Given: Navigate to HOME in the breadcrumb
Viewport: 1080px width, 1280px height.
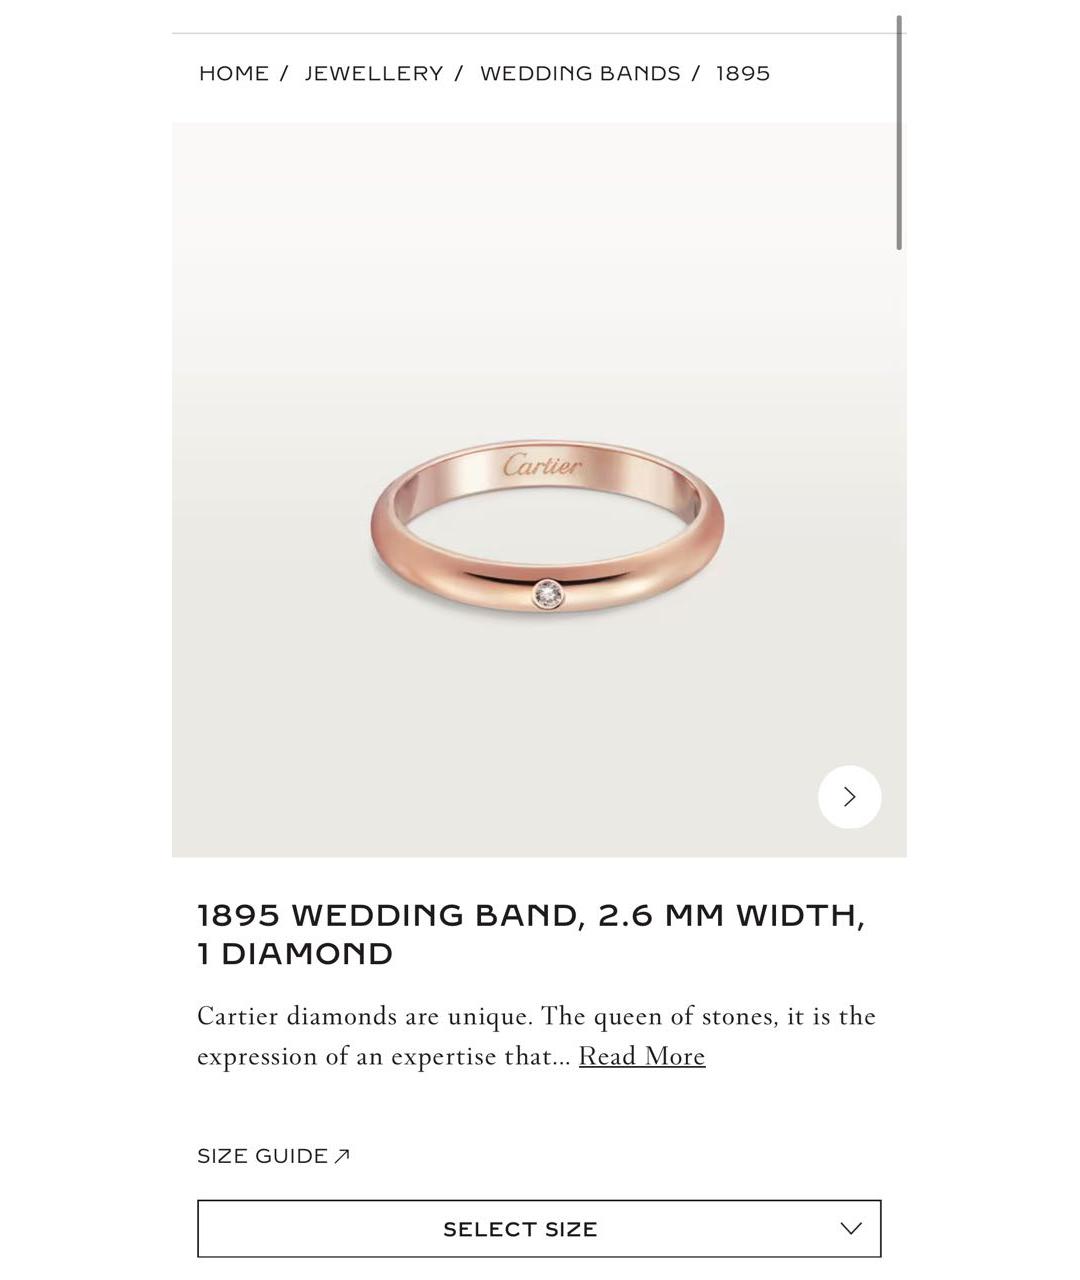Looking at the screenshot, I should [234, 73].
